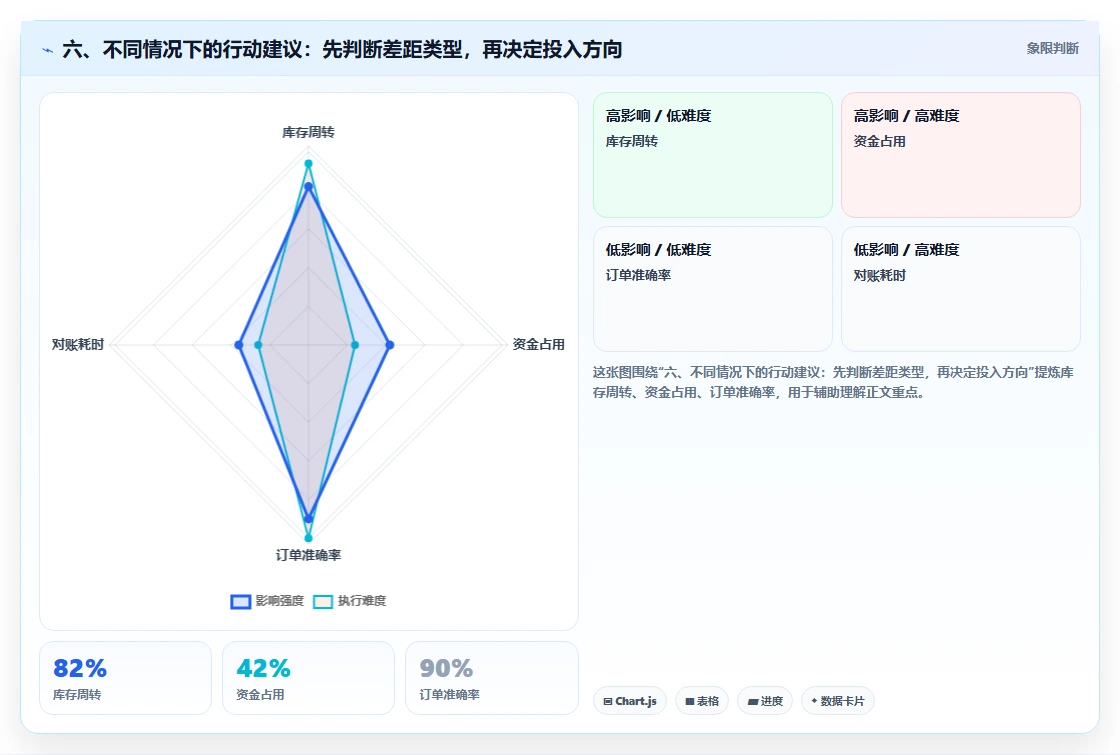Click the blue data point at the 对账耗时 vertex

(x=239, y=345)
